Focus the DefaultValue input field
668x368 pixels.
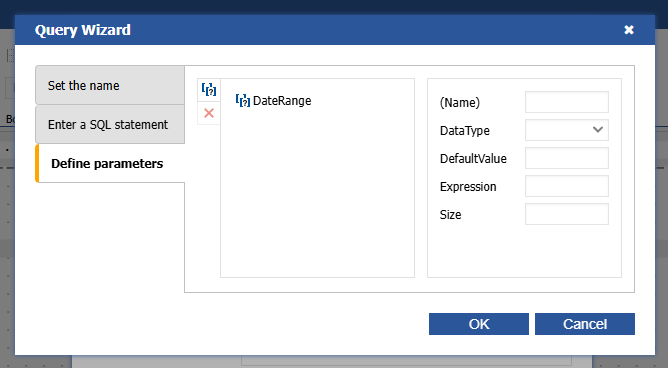[567, 158]
